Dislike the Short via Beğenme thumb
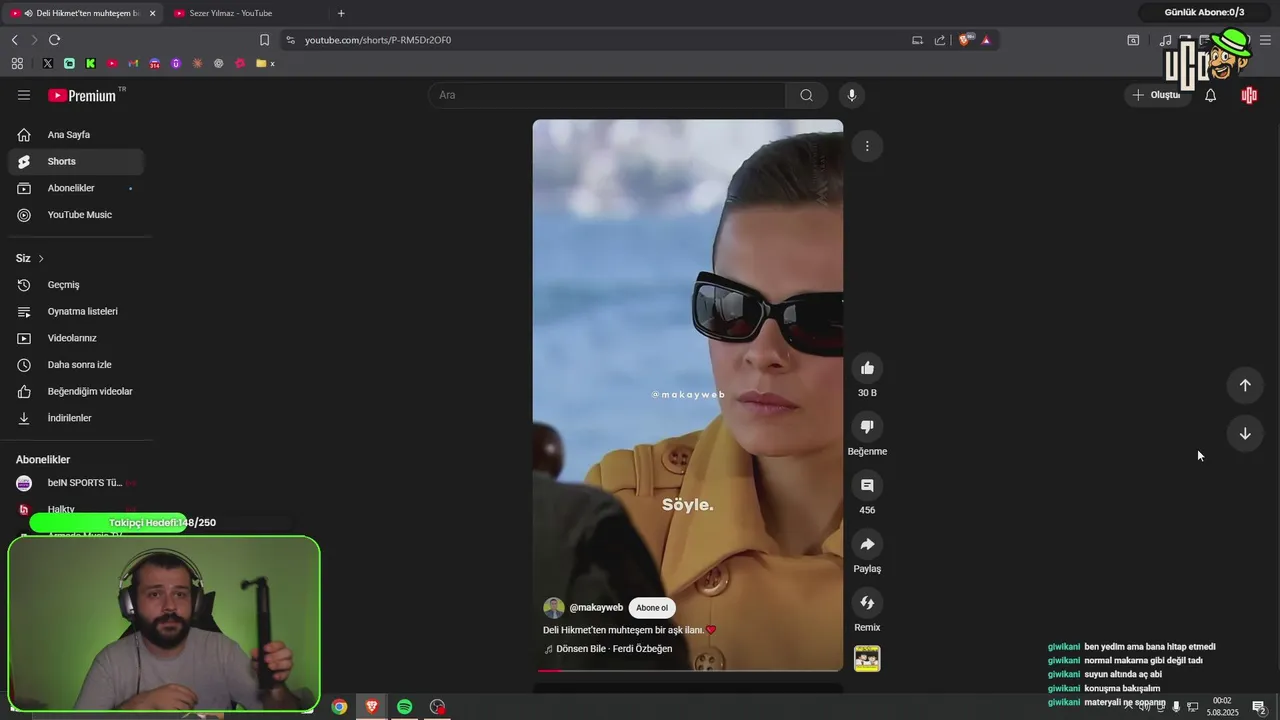 pos(867,427)
